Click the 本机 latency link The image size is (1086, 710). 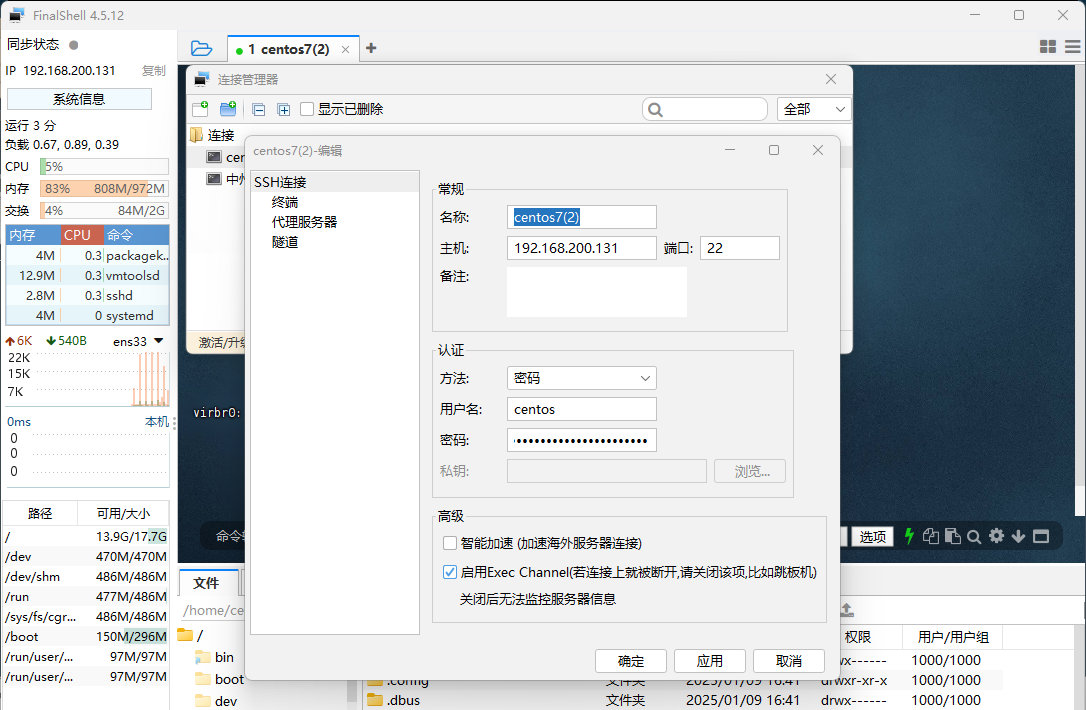coord(157,421)
